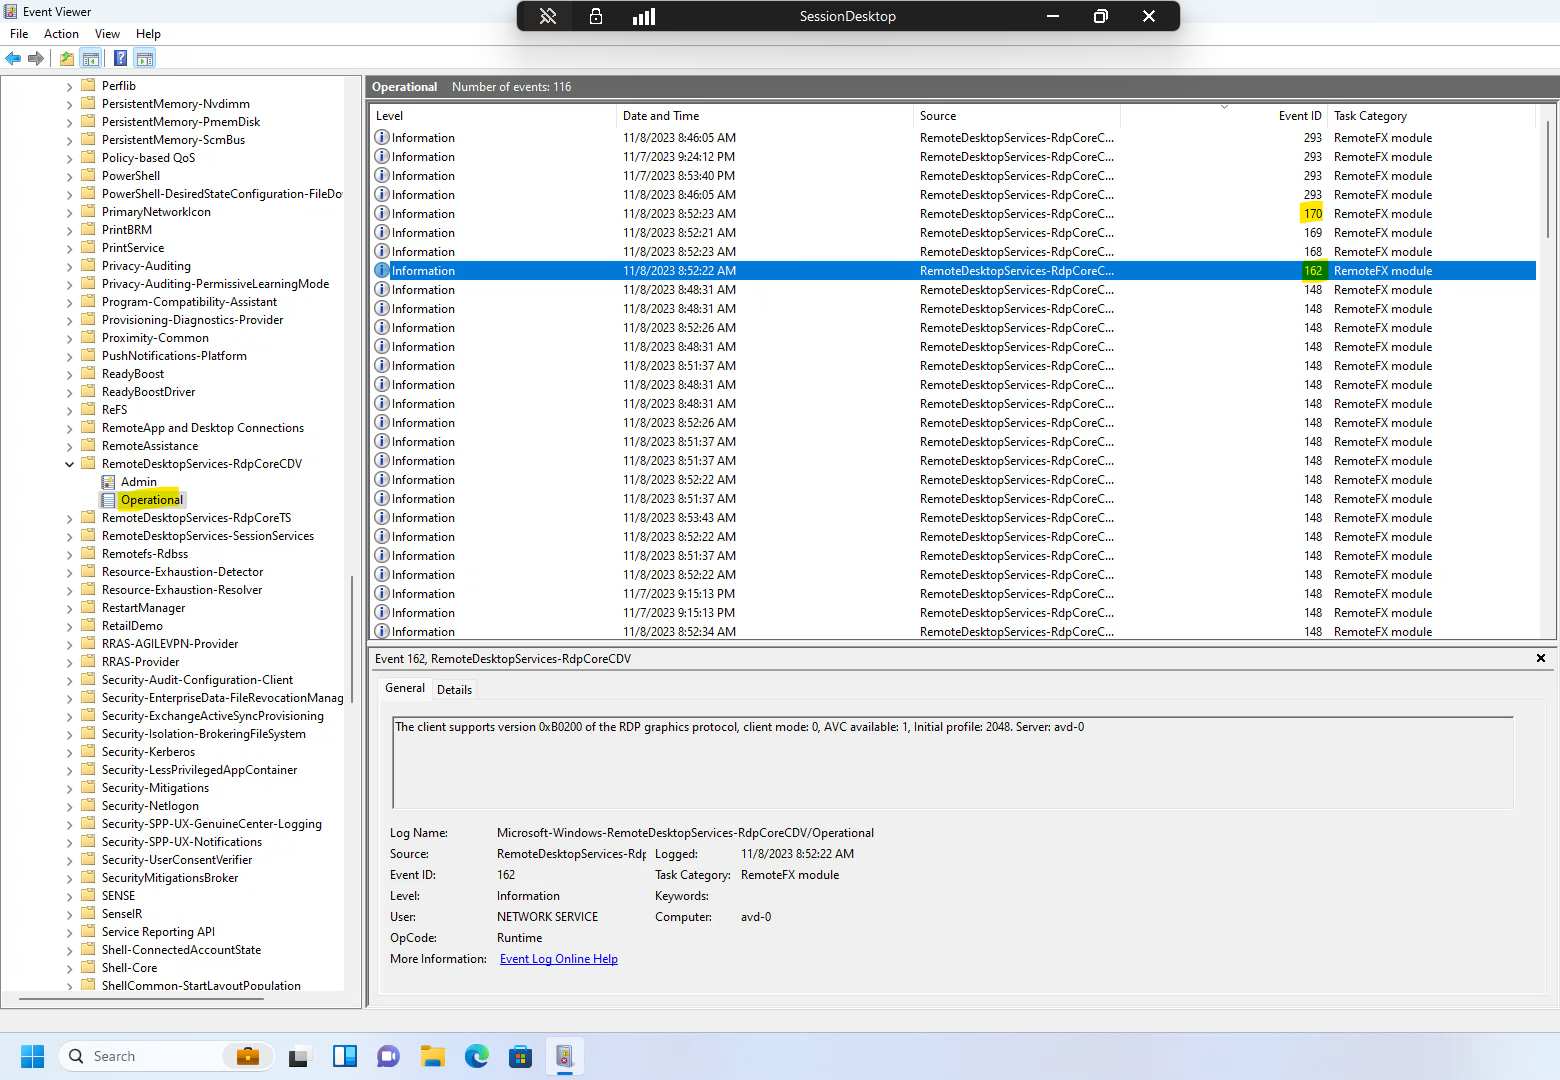Select the event row with ID 168
This screenshot has width=1560, height=1080.
coord(955,252)
